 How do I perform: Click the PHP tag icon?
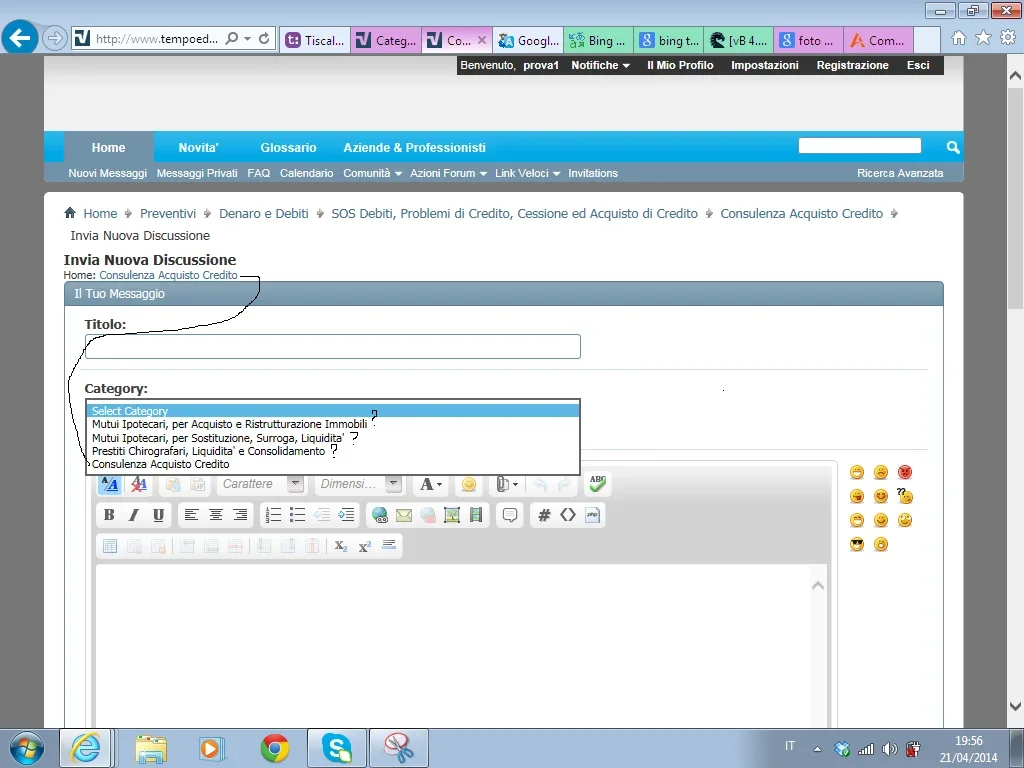coord(592,515)
